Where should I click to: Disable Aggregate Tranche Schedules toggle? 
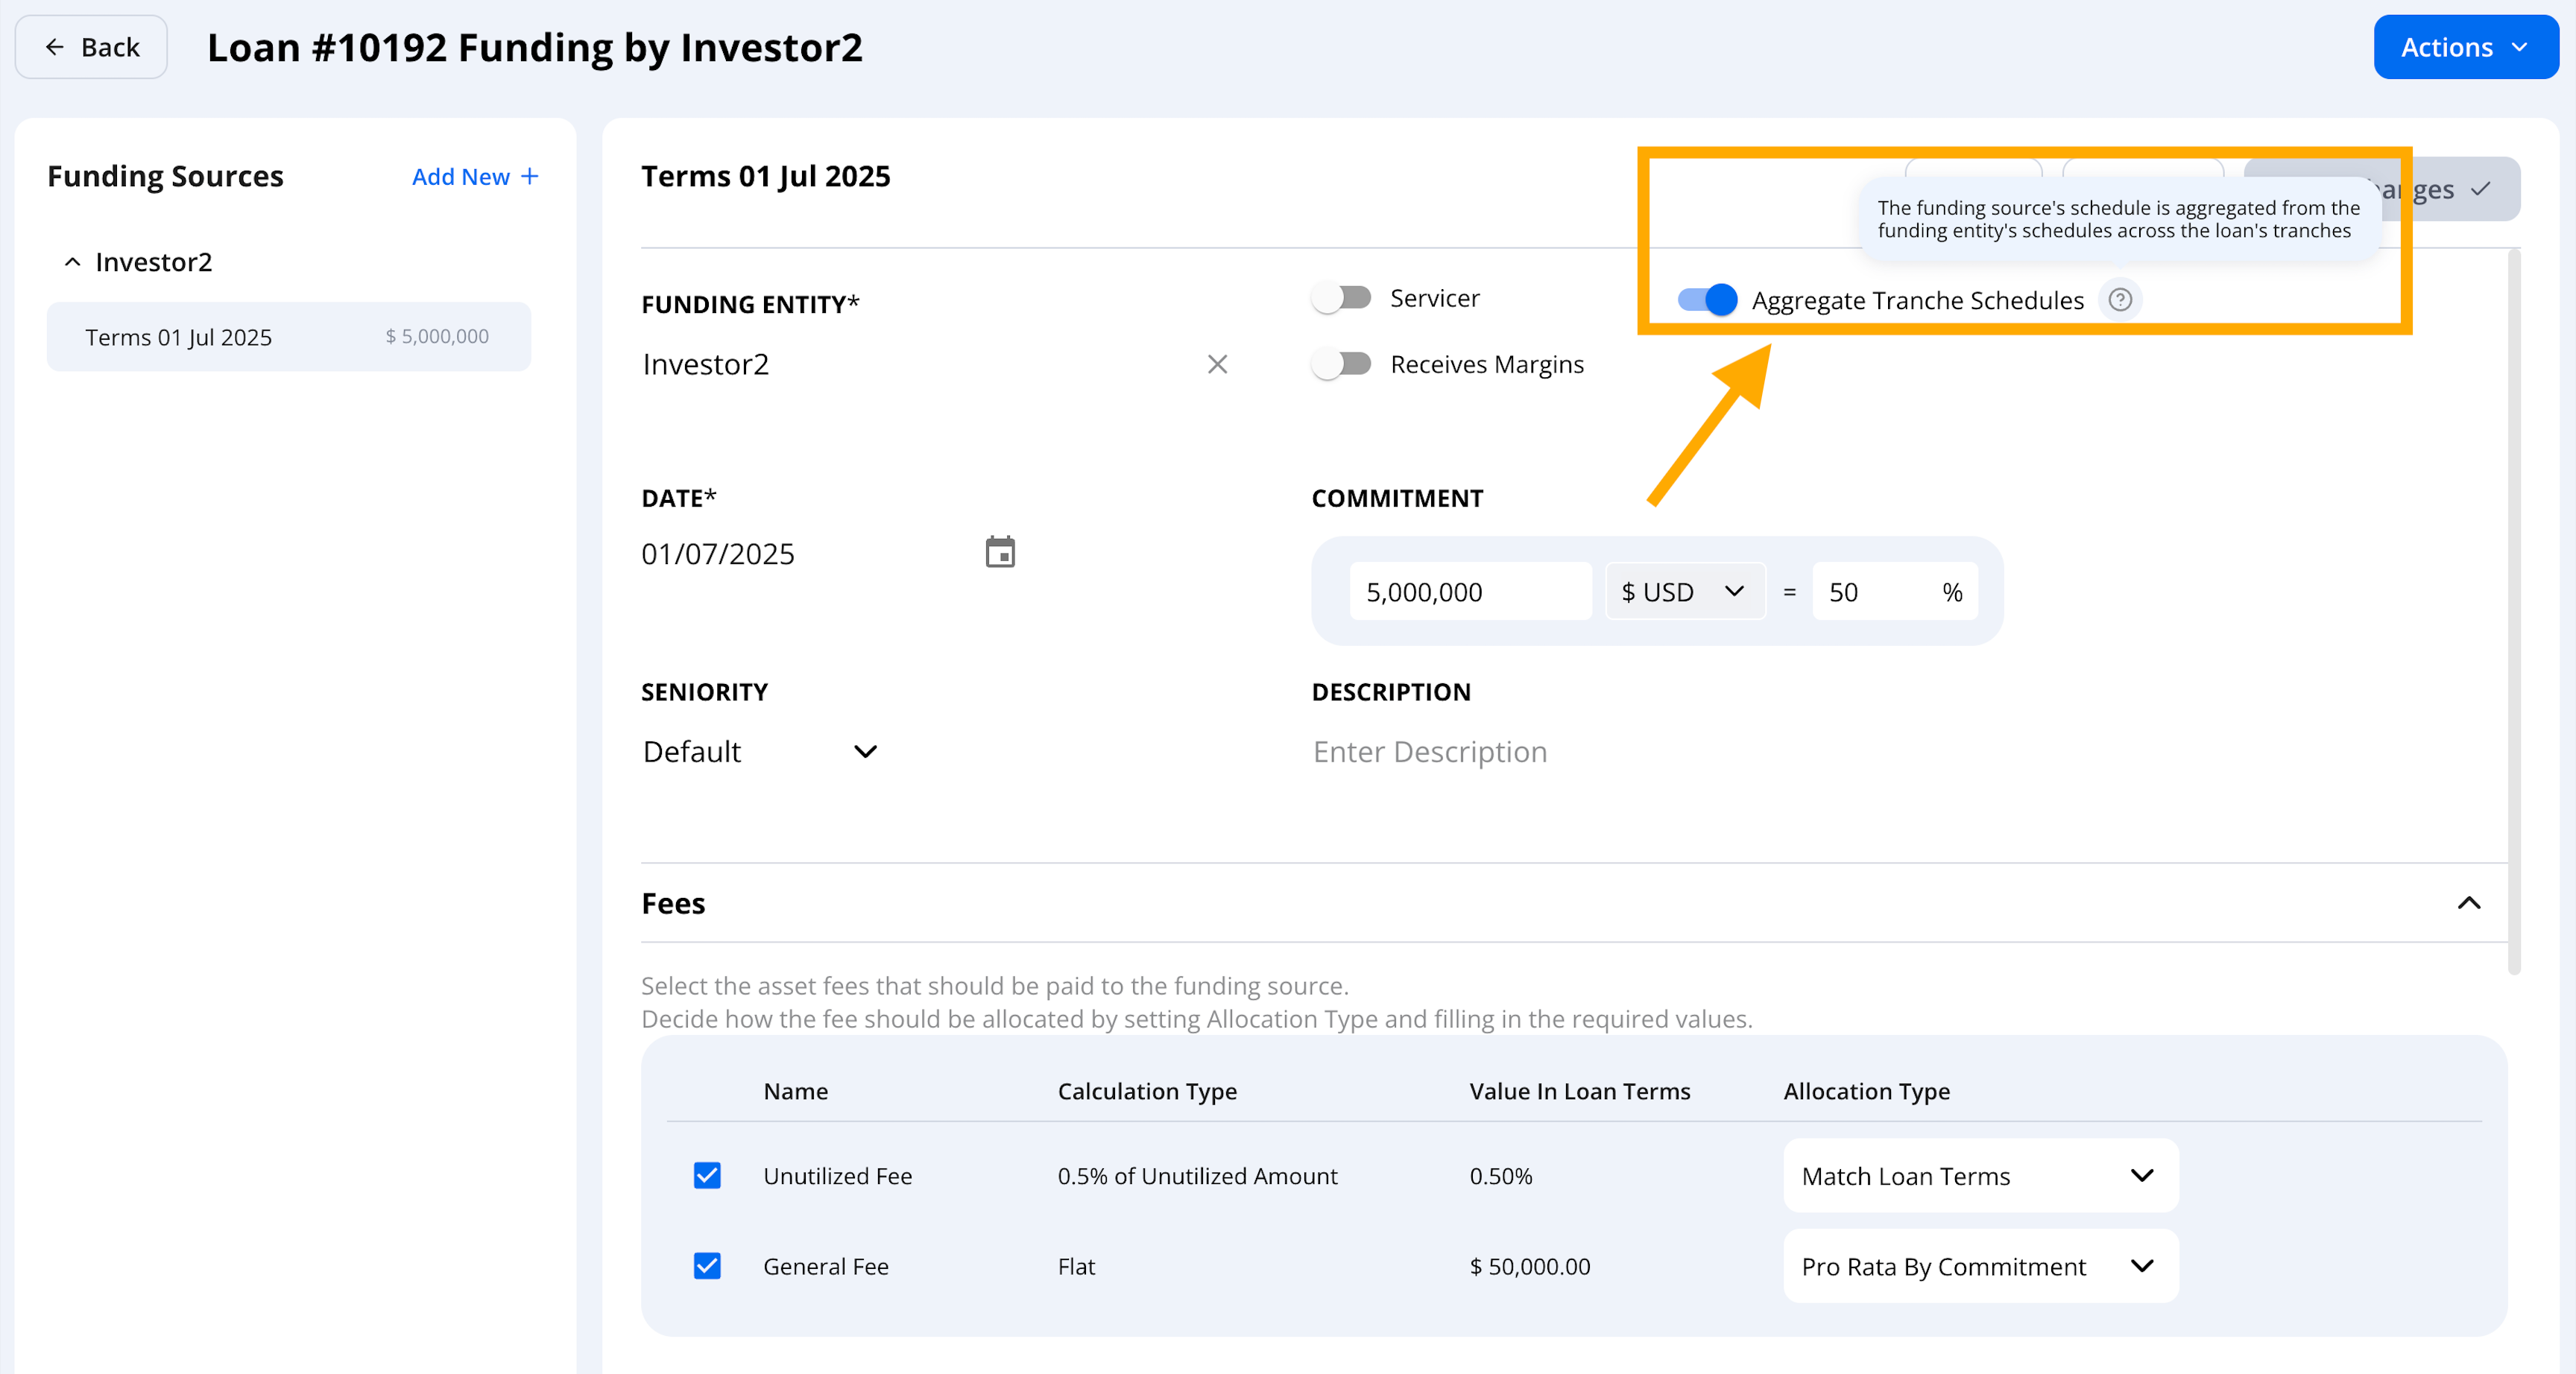(x=1706, y=300)
